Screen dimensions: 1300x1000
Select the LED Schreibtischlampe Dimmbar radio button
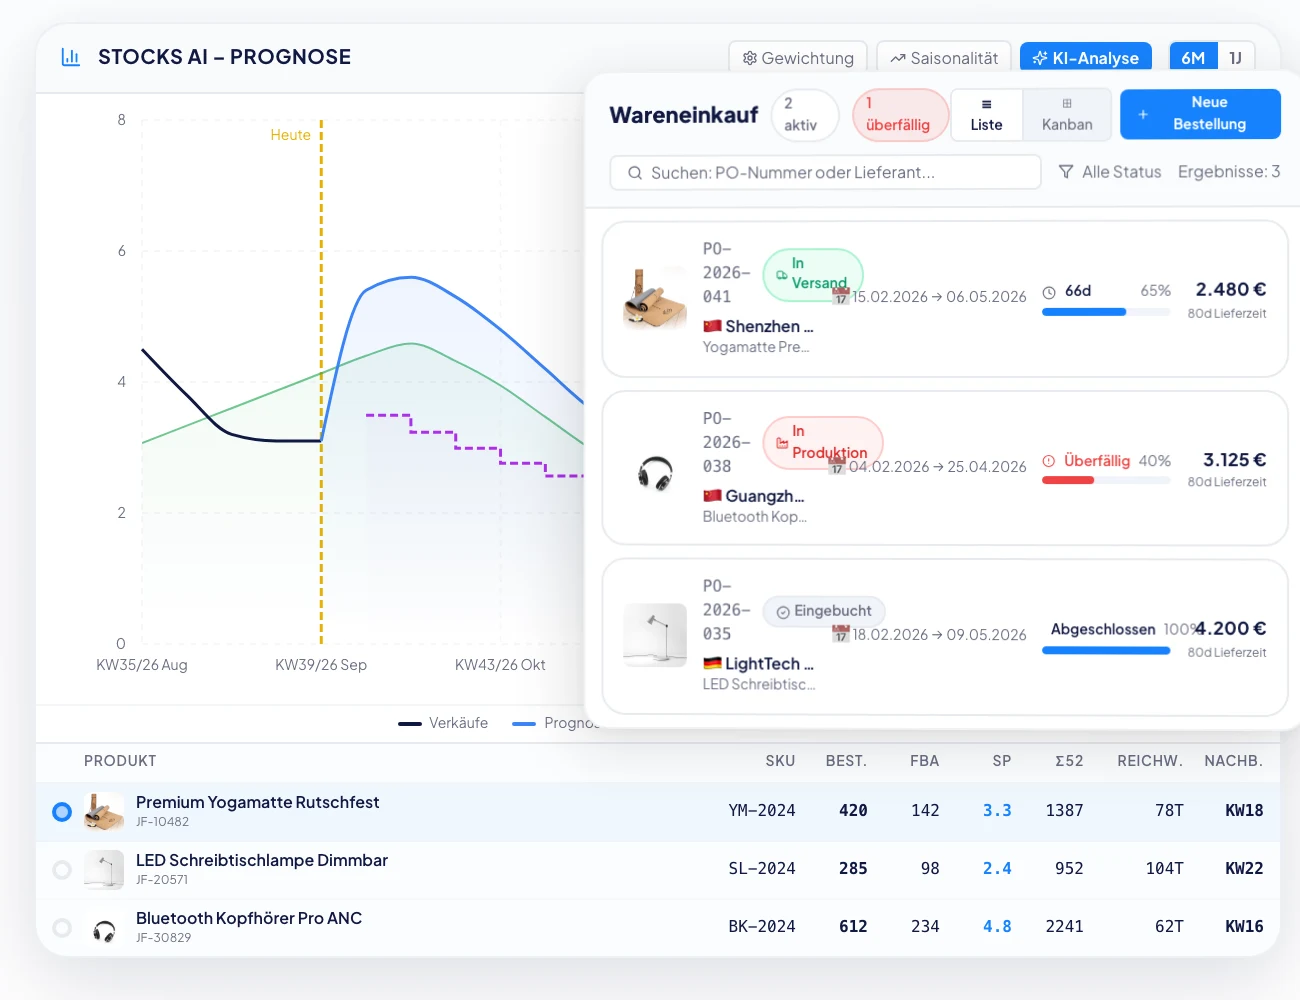click(62, 870)
